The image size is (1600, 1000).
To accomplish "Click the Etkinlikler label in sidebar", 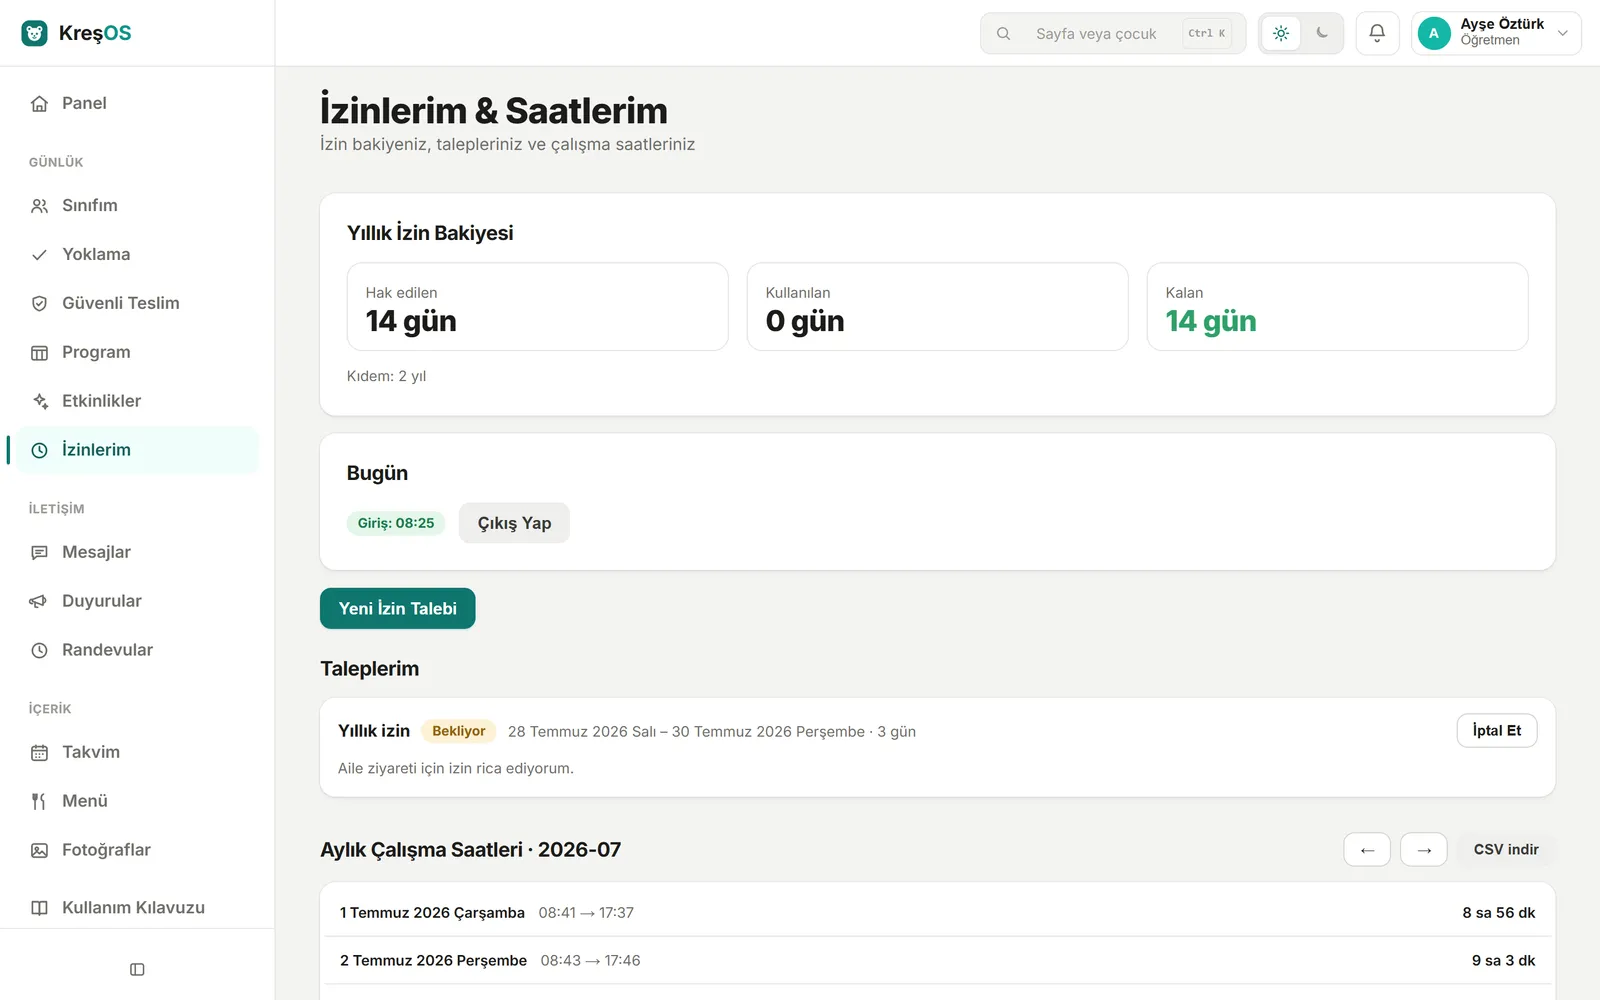I will pos(101,402).
